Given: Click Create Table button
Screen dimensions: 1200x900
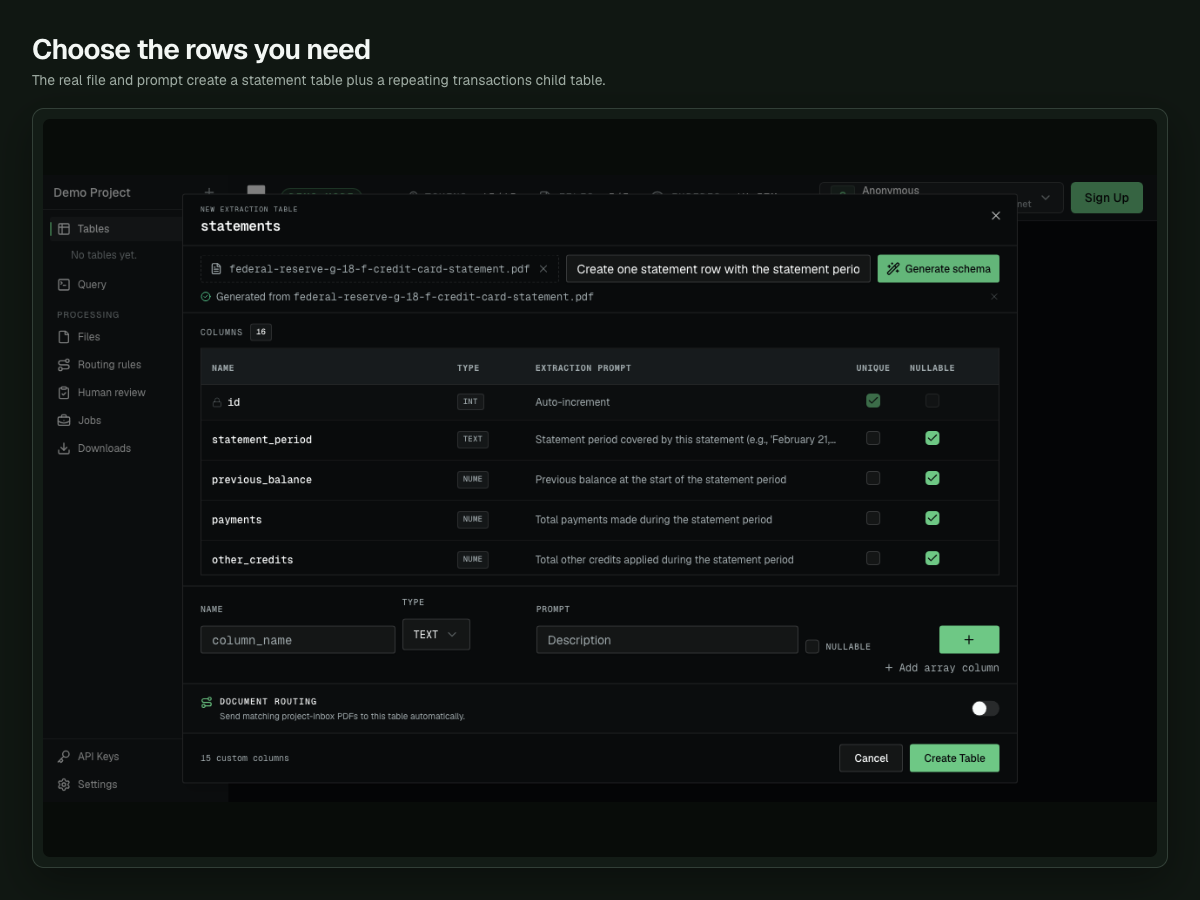Looking at the screenshot, I should coord(954,758).
